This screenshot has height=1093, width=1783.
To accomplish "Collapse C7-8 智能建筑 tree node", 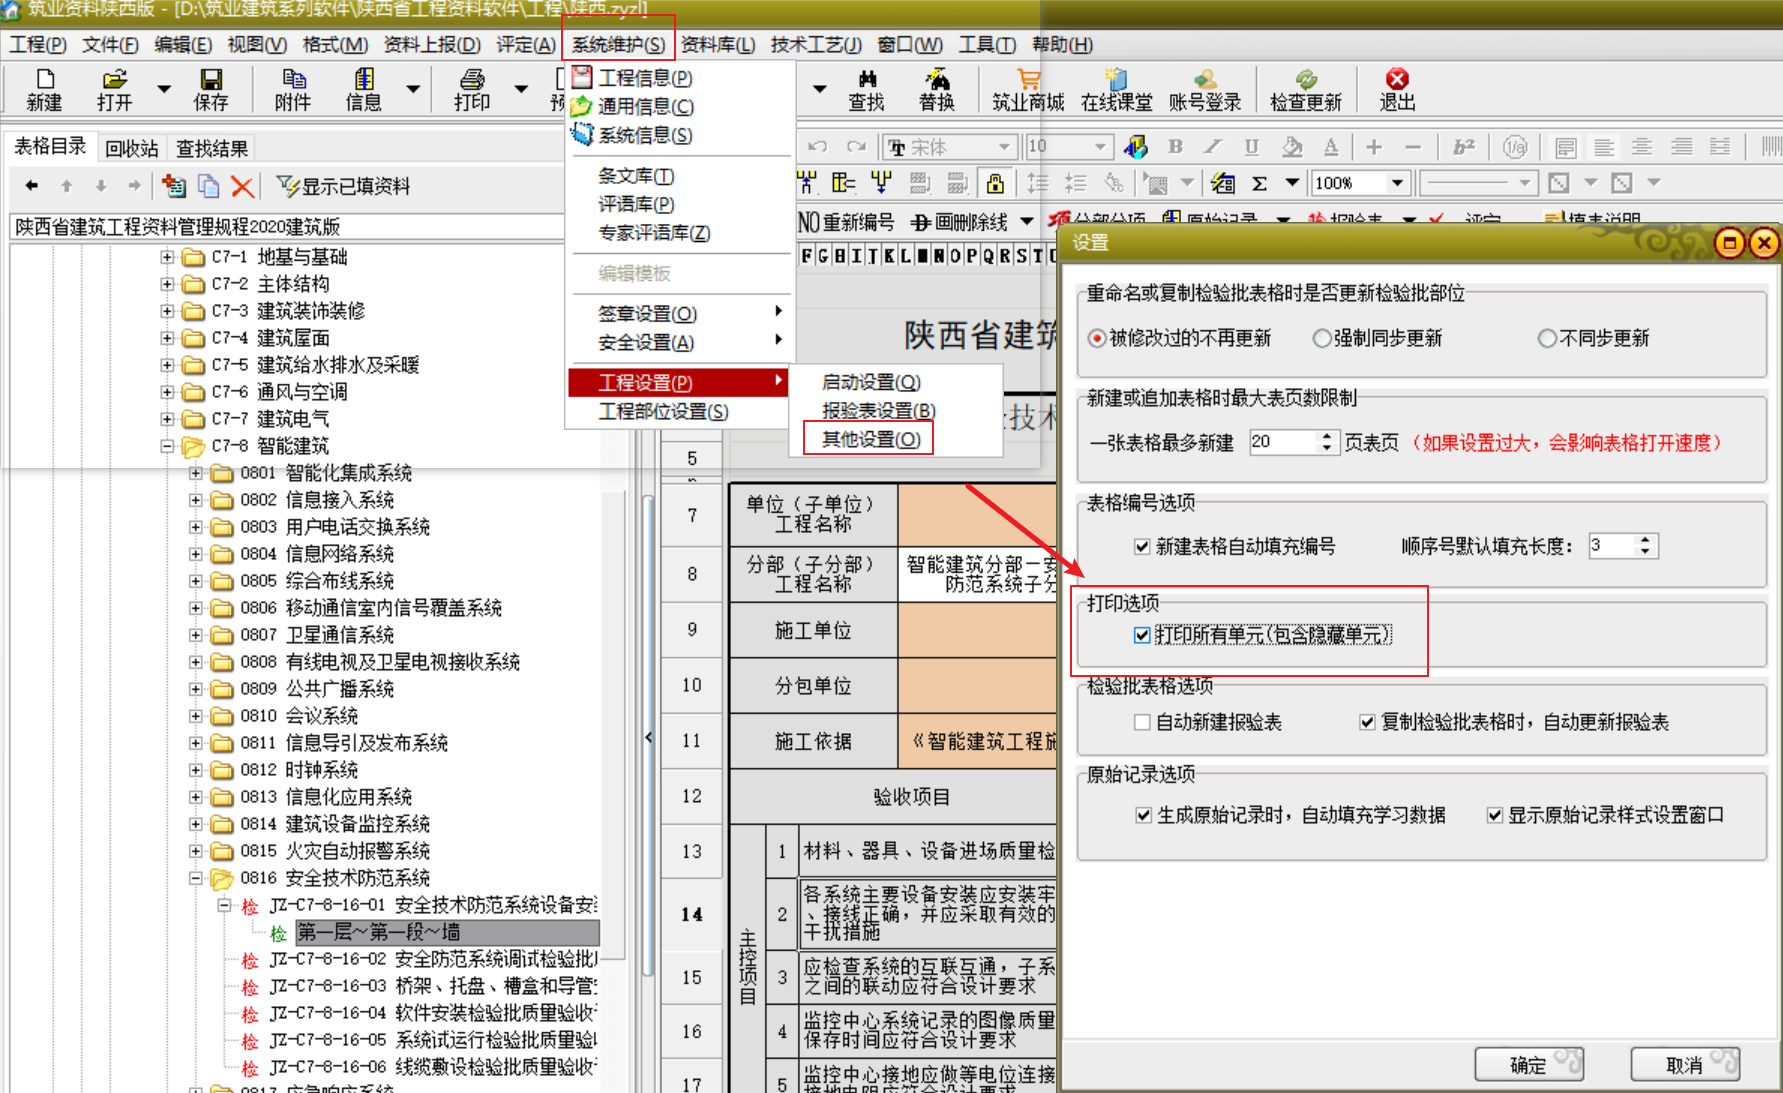I will pos(167,446).
